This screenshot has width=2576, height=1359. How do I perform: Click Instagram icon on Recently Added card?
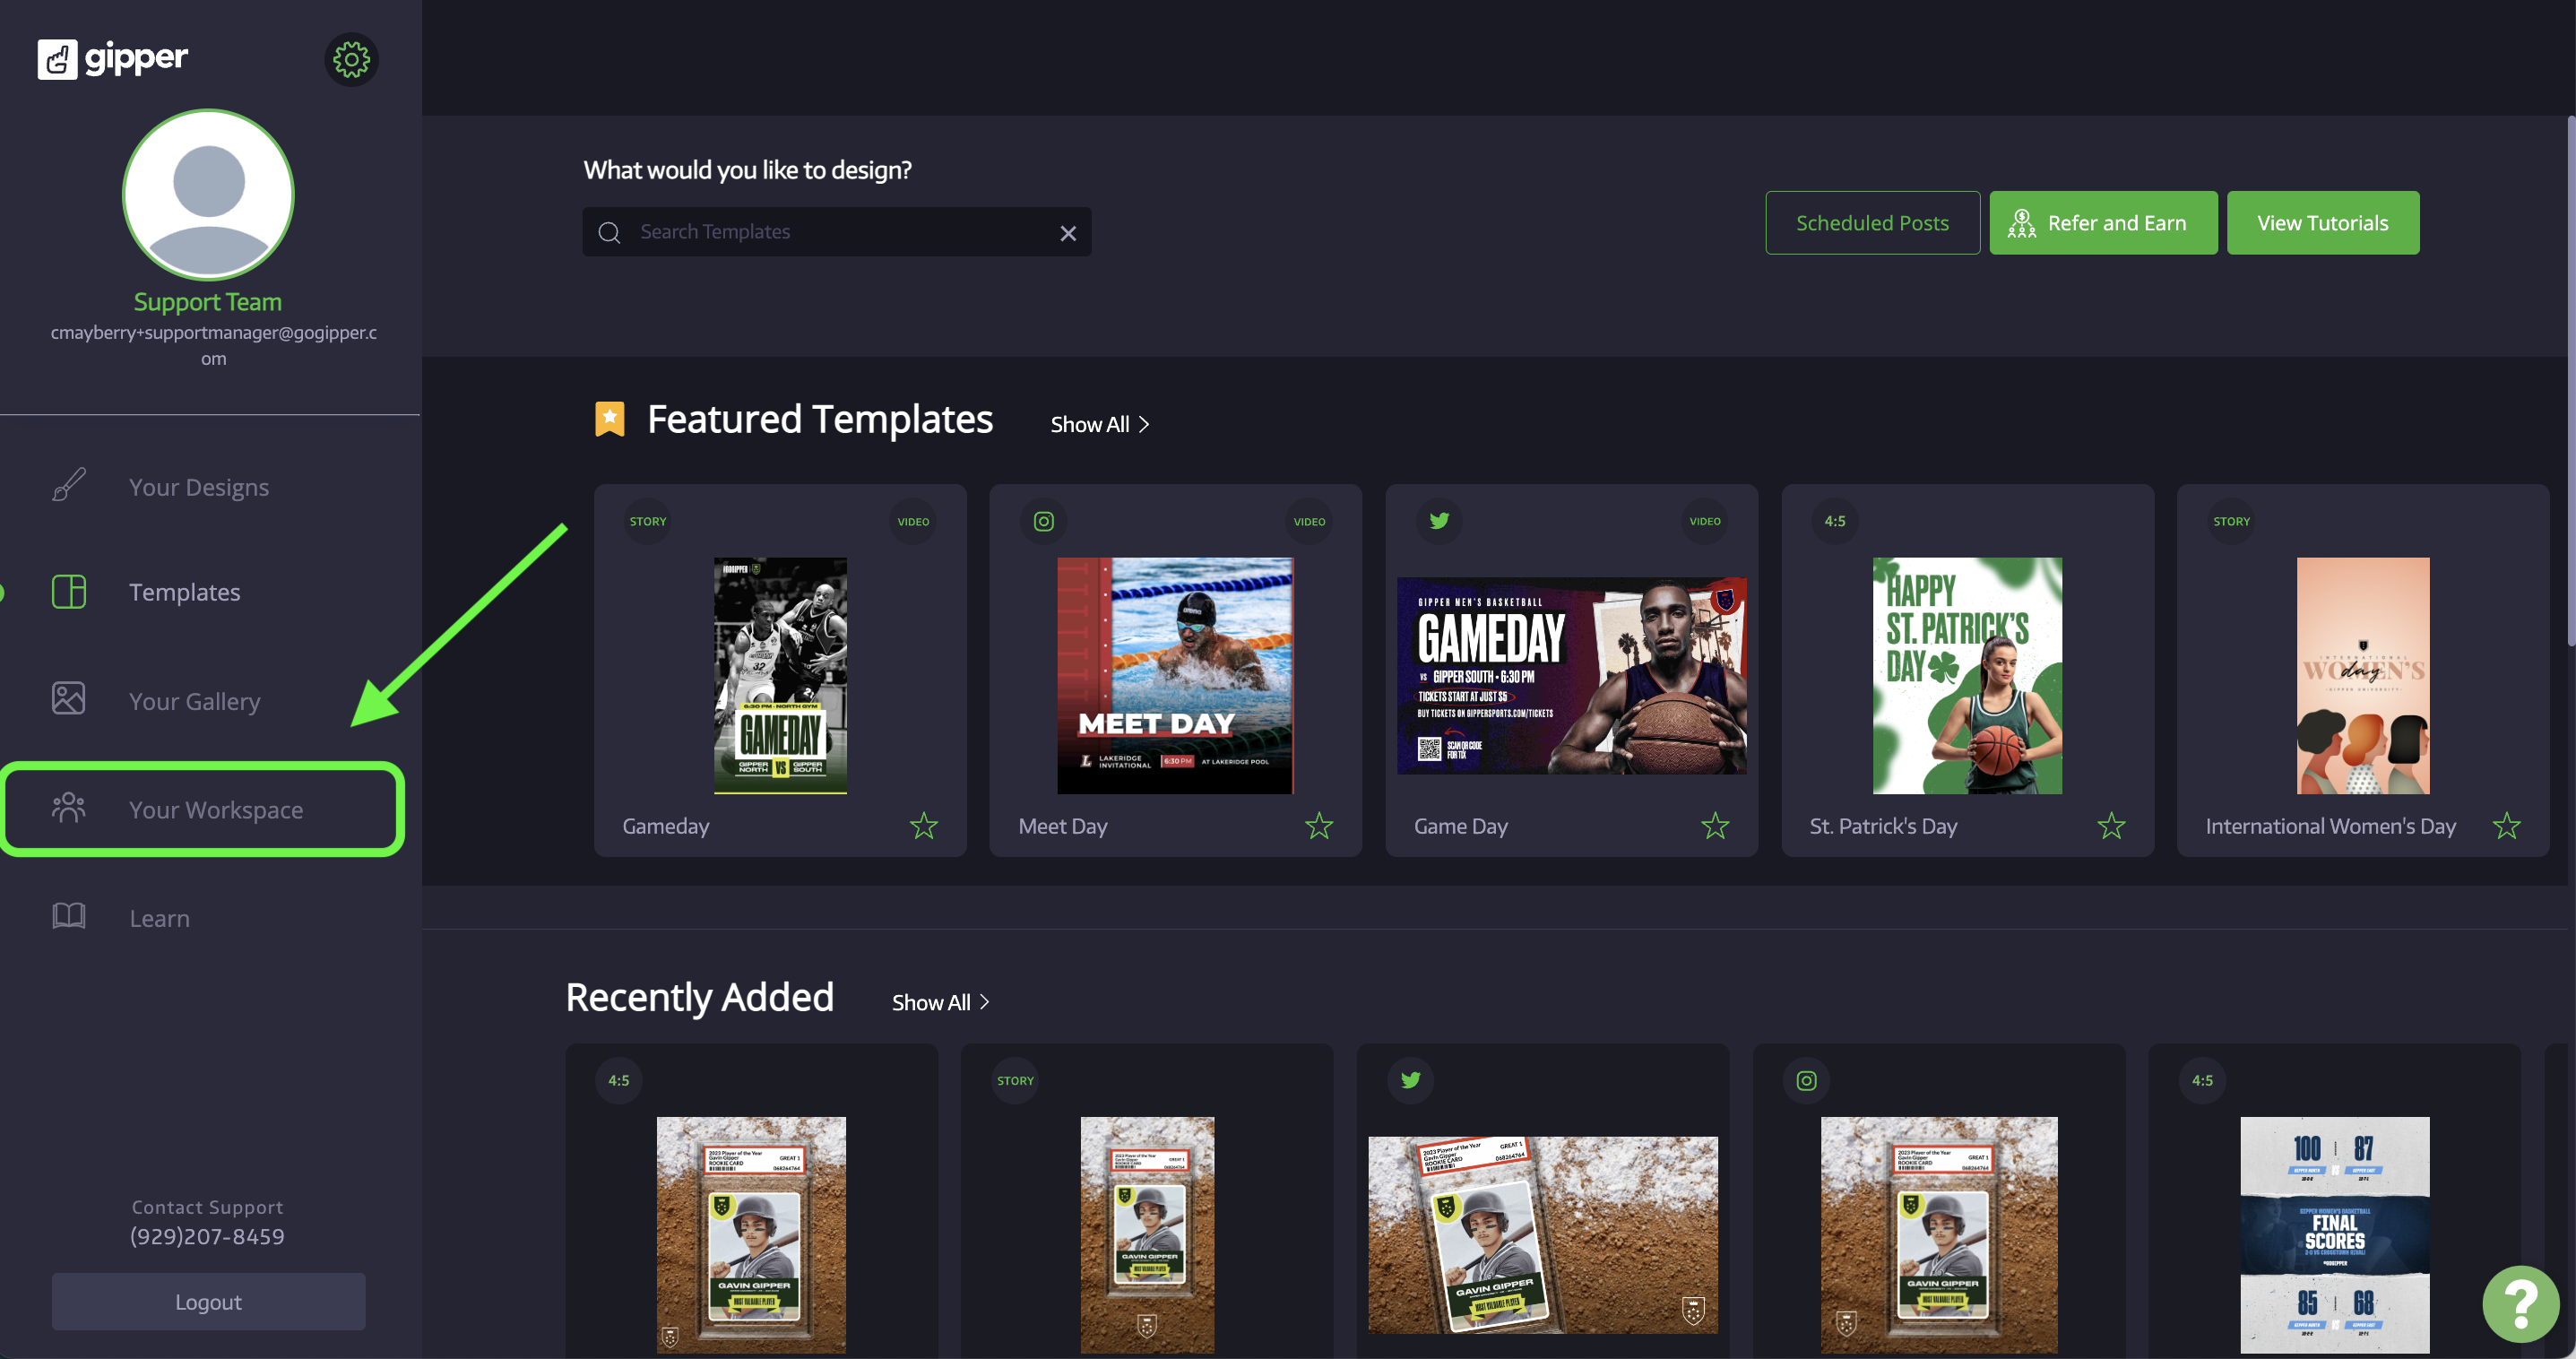pyautogui.click(x=1806, y=1080)
